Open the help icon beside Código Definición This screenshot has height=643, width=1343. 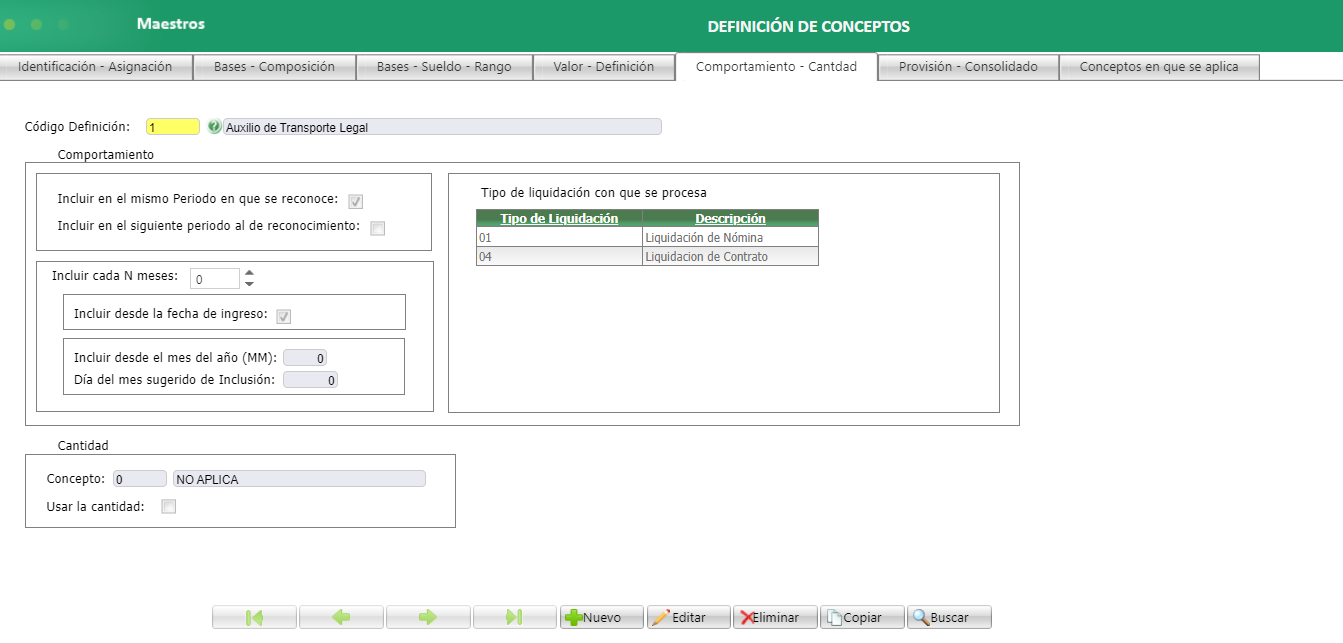coord(213,126)
